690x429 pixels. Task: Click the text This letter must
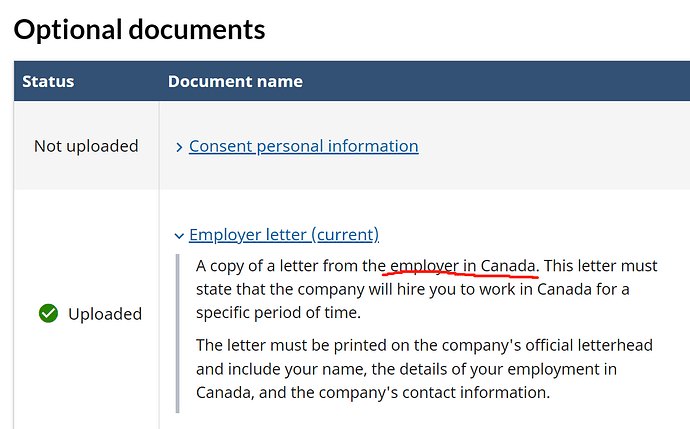click(601, 266)
